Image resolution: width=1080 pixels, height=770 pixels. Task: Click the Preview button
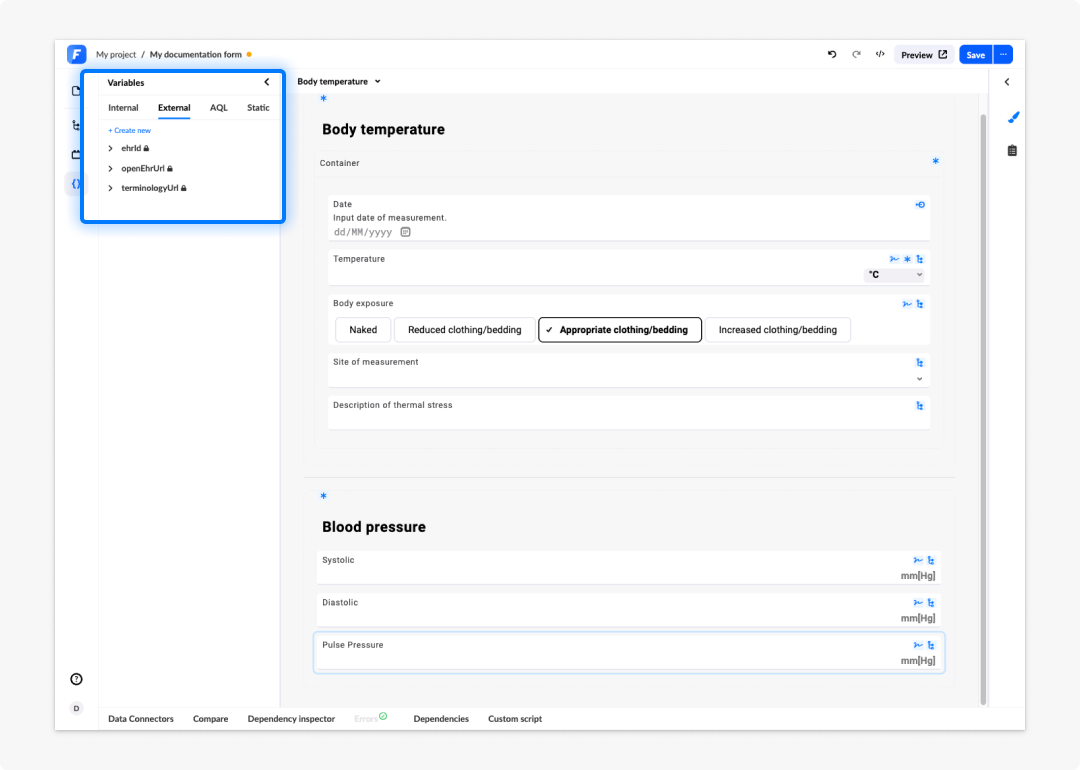924,54
